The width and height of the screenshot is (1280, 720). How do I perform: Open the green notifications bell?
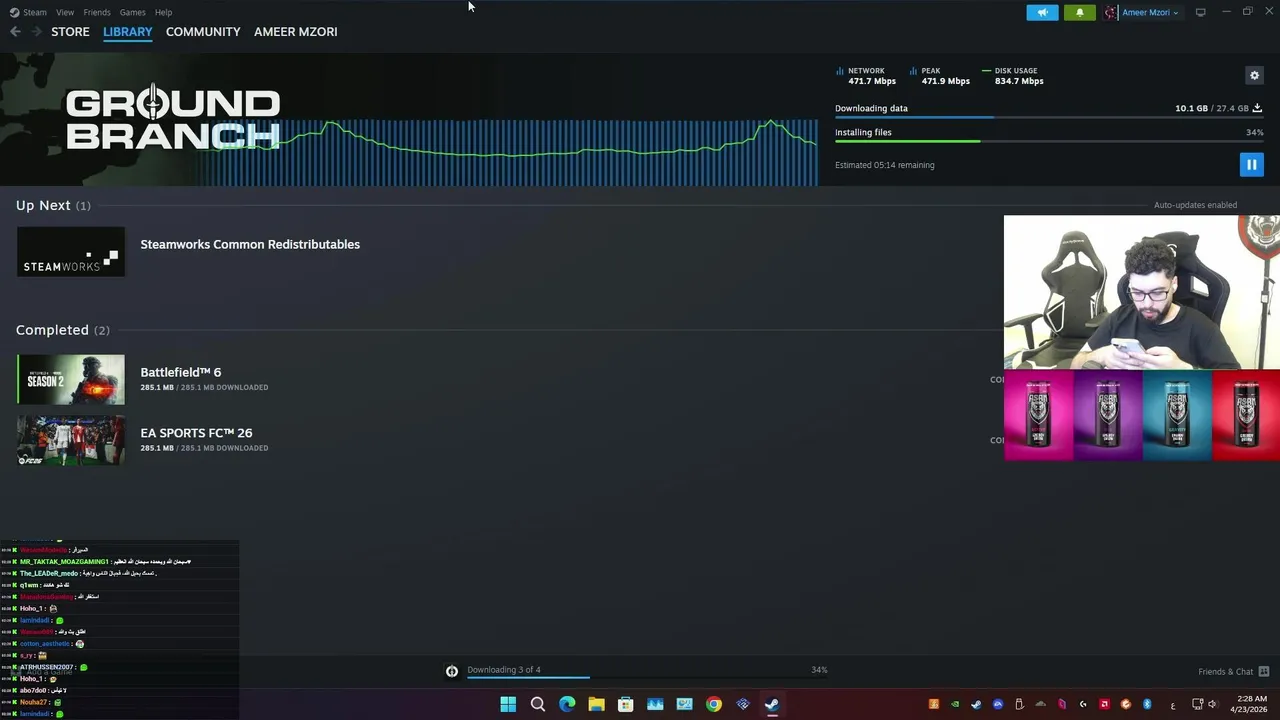tap(1079, 12)
